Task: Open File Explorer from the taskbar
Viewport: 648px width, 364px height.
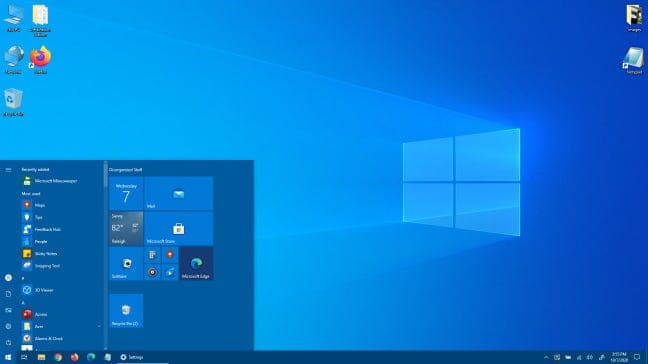Action: 41,357
